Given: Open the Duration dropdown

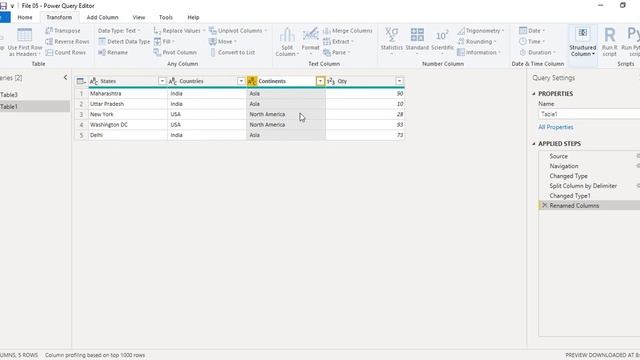Looking at the screenshot, I should point(538,52).
